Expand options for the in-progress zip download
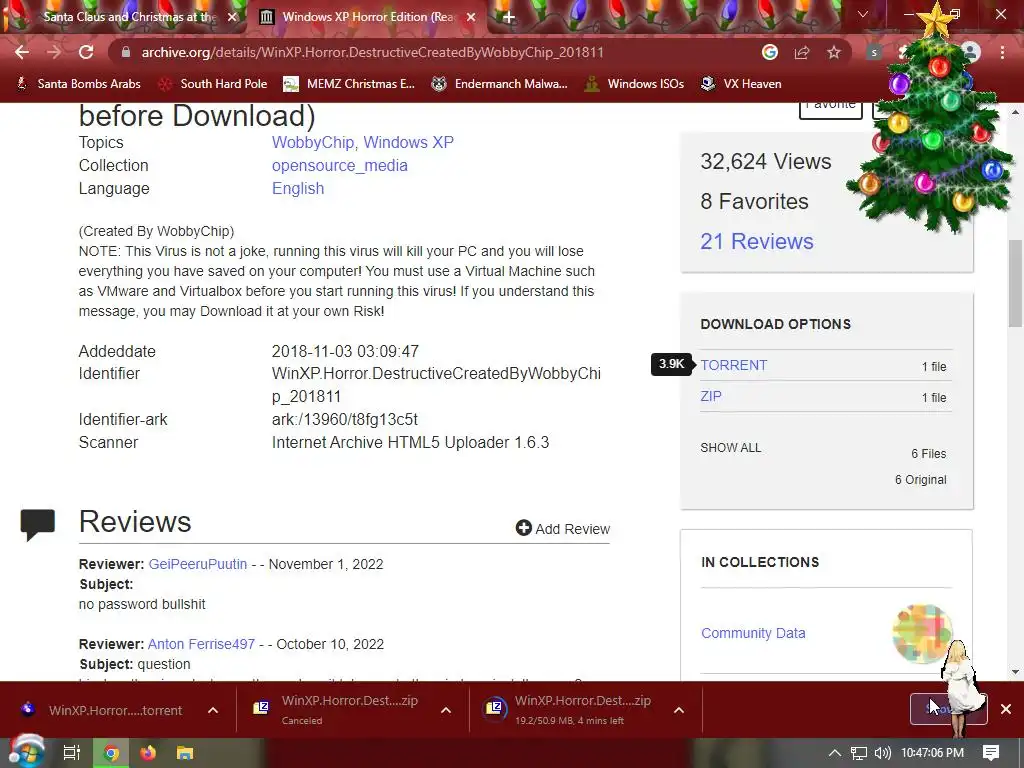 tap(679, 710)
